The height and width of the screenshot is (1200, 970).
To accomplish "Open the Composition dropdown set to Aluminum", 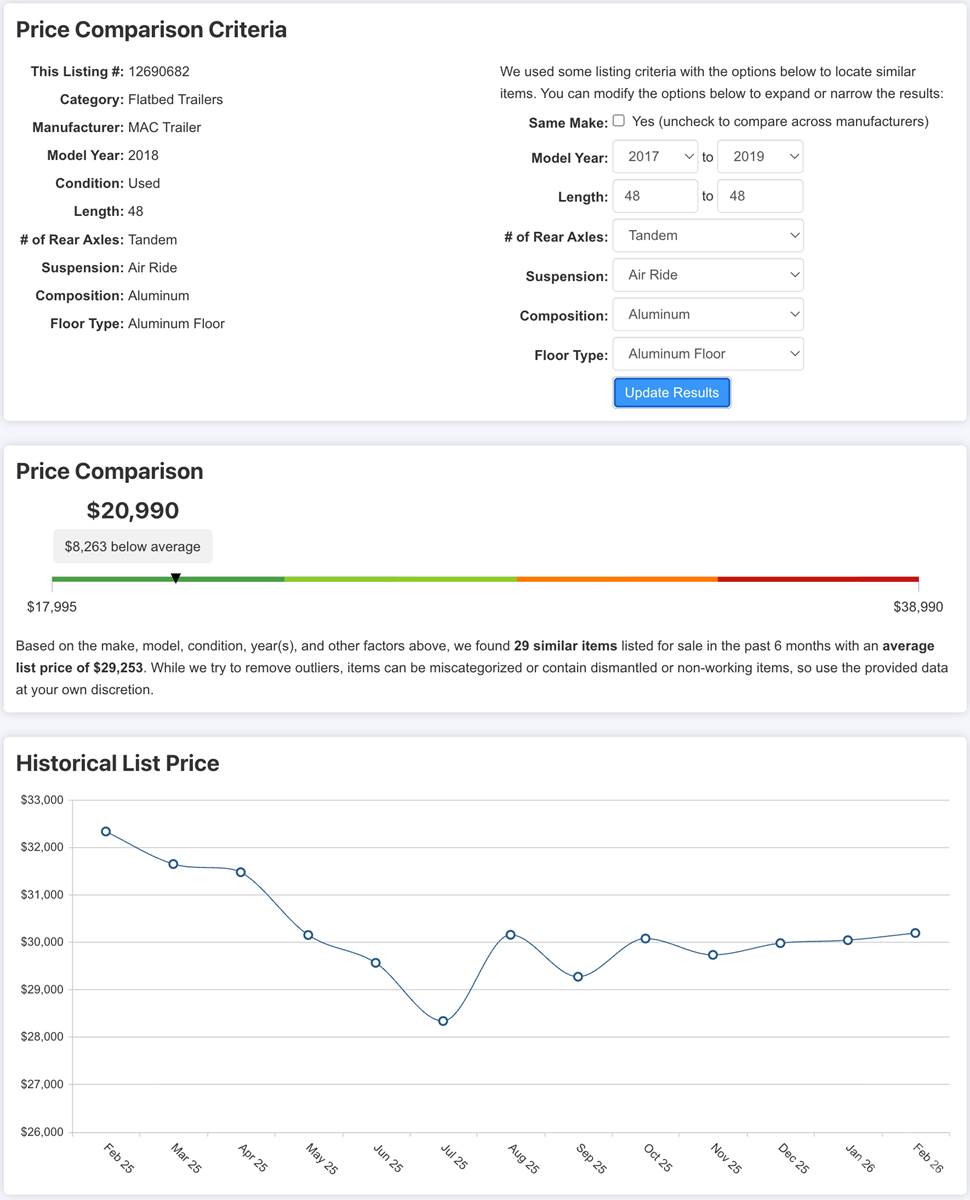I will click(708, 314).
